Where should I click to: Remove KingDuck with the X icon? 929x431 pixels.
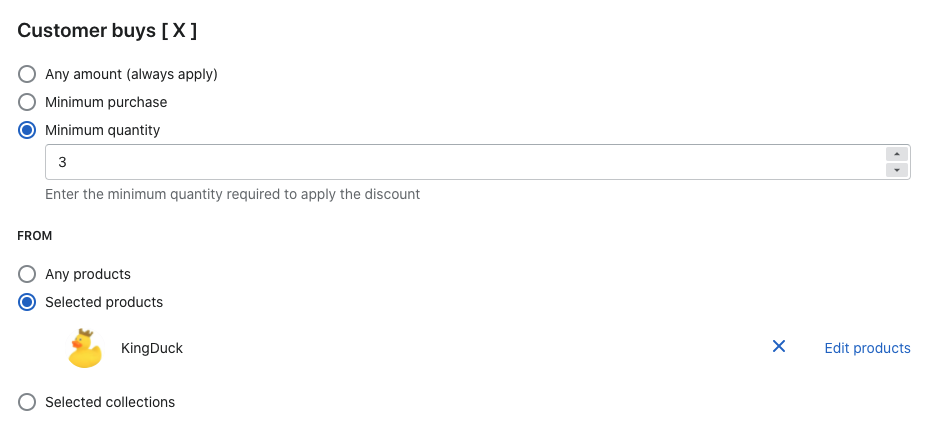[779, 346]
